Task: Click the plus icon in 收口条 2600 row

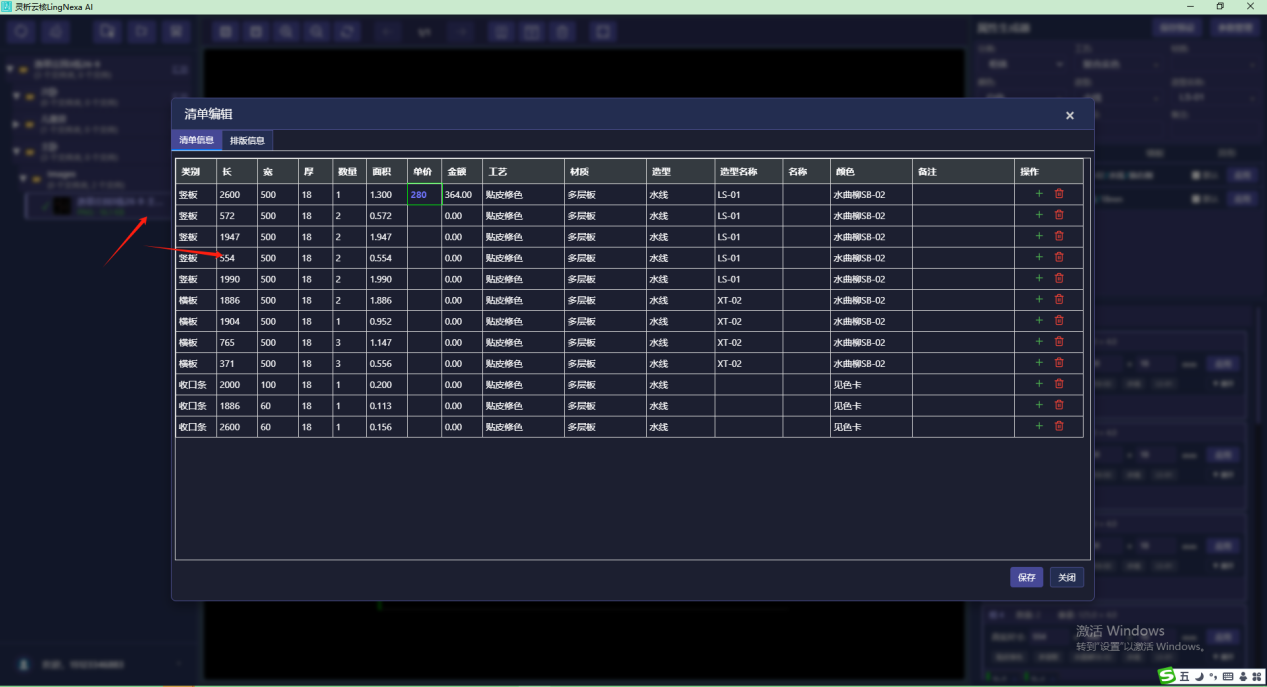Action: click(x=1039, y=426)
